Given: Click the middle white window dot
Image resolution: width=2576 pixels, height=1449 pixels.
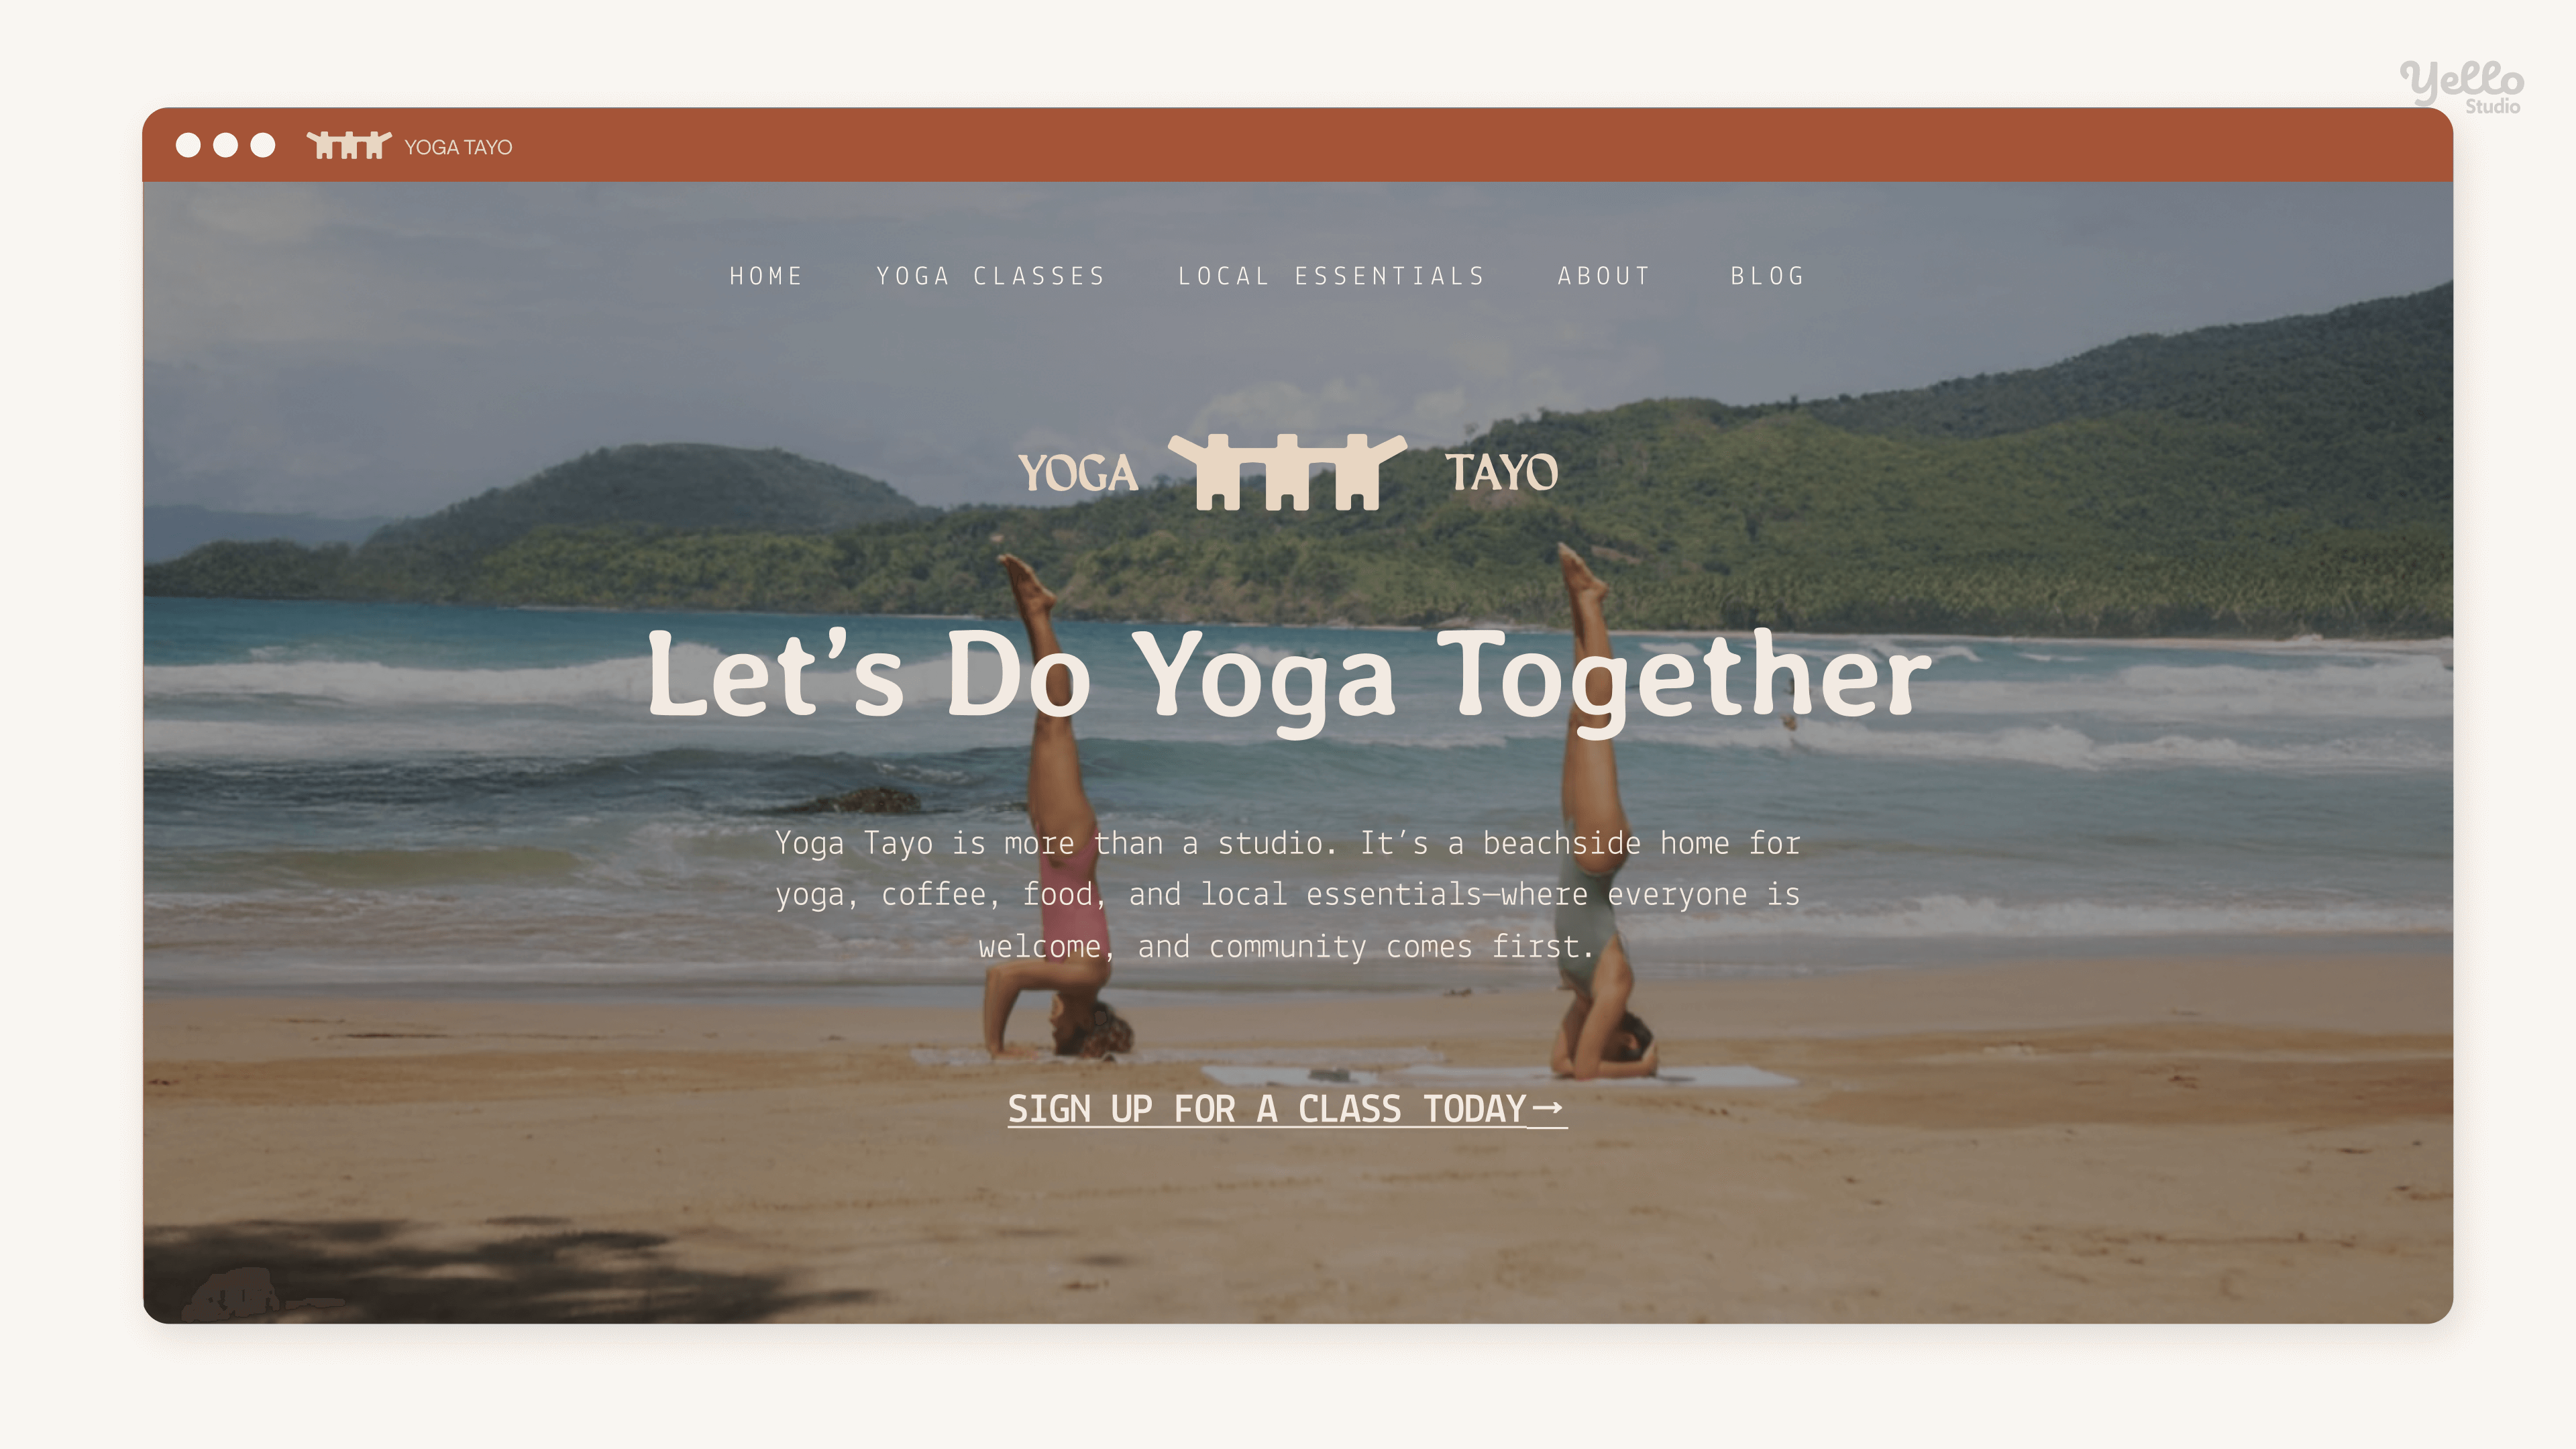Looking at the screenshot, I should click(226, 145).
